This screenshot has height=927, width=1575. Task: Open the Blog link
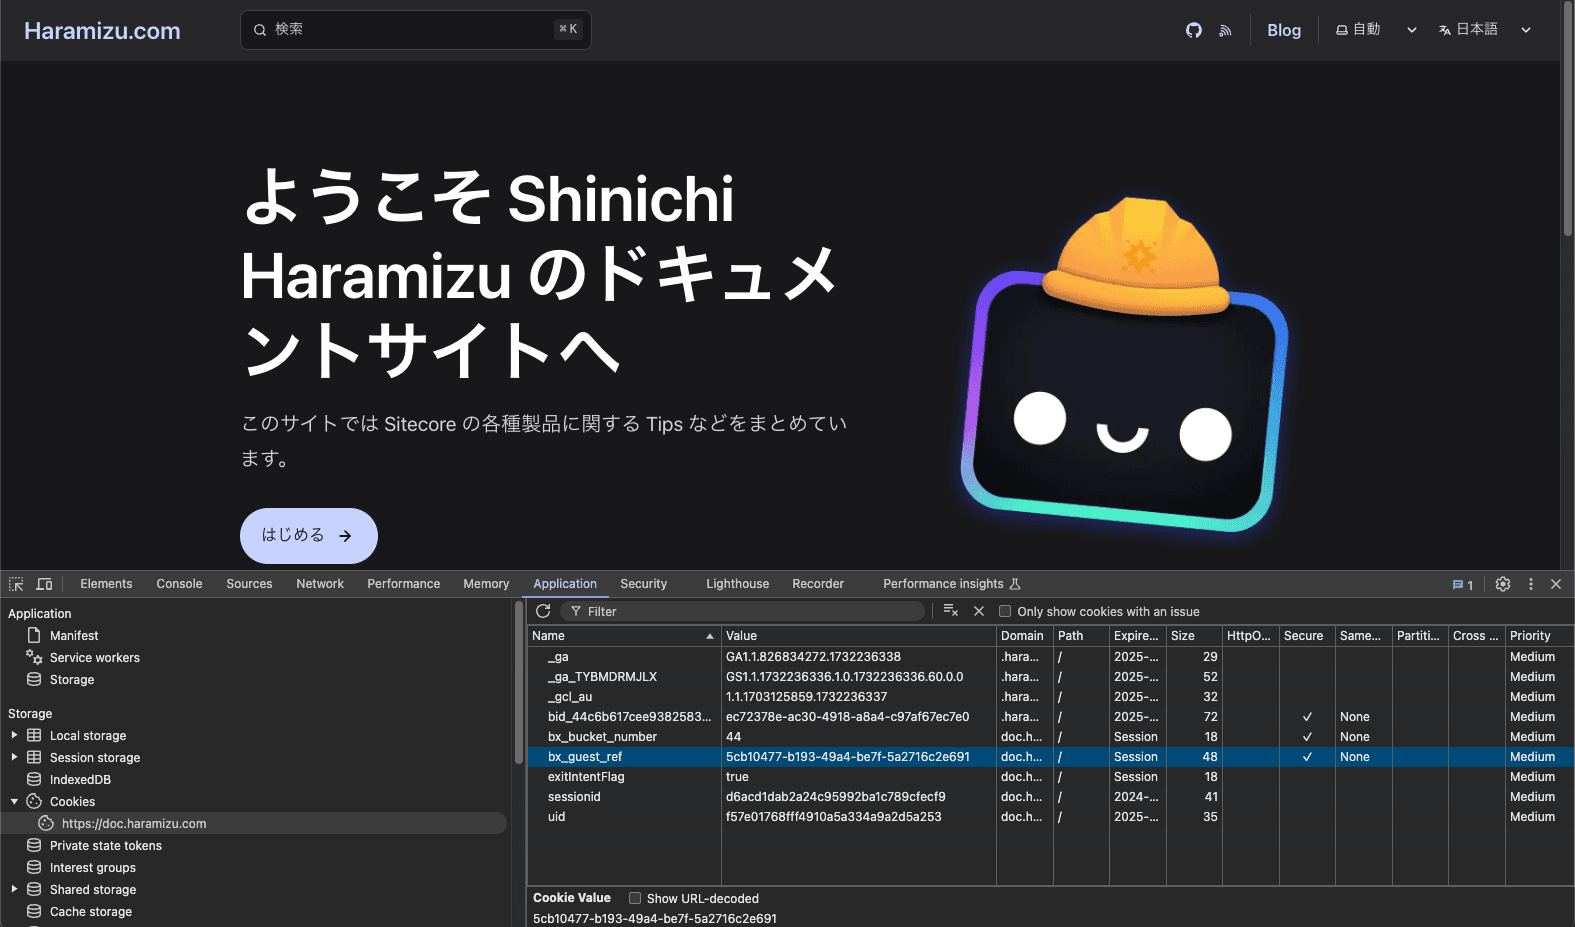click(1283, 30)
